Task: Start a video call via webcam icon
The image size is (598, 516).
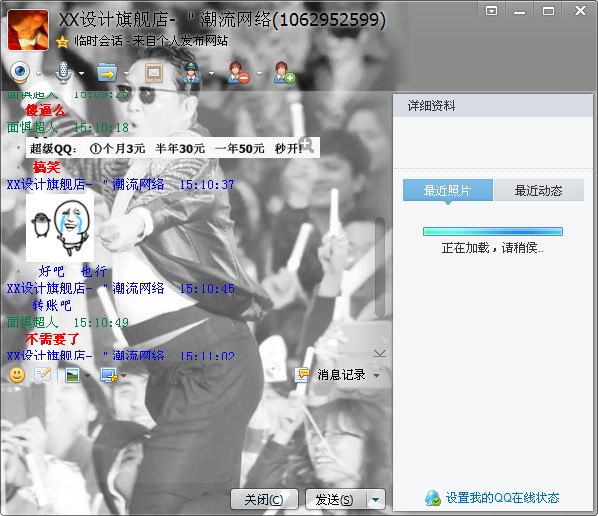Action: [20, 72]
